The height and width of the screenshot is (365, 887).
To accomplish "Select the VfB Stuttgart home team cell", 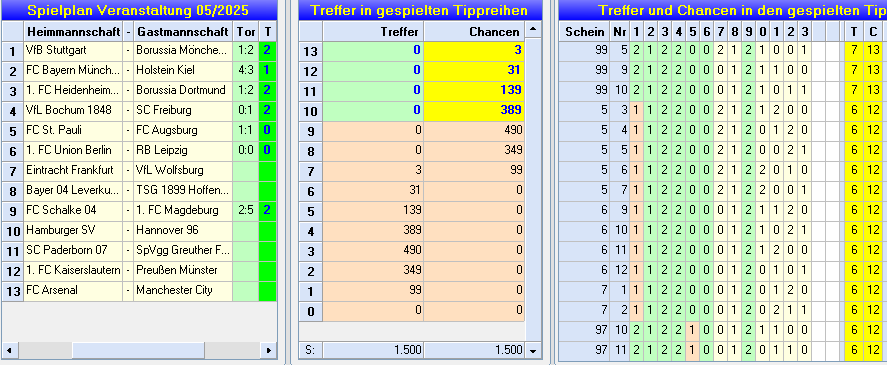I will pyautogui.click(x=73, y=51).
